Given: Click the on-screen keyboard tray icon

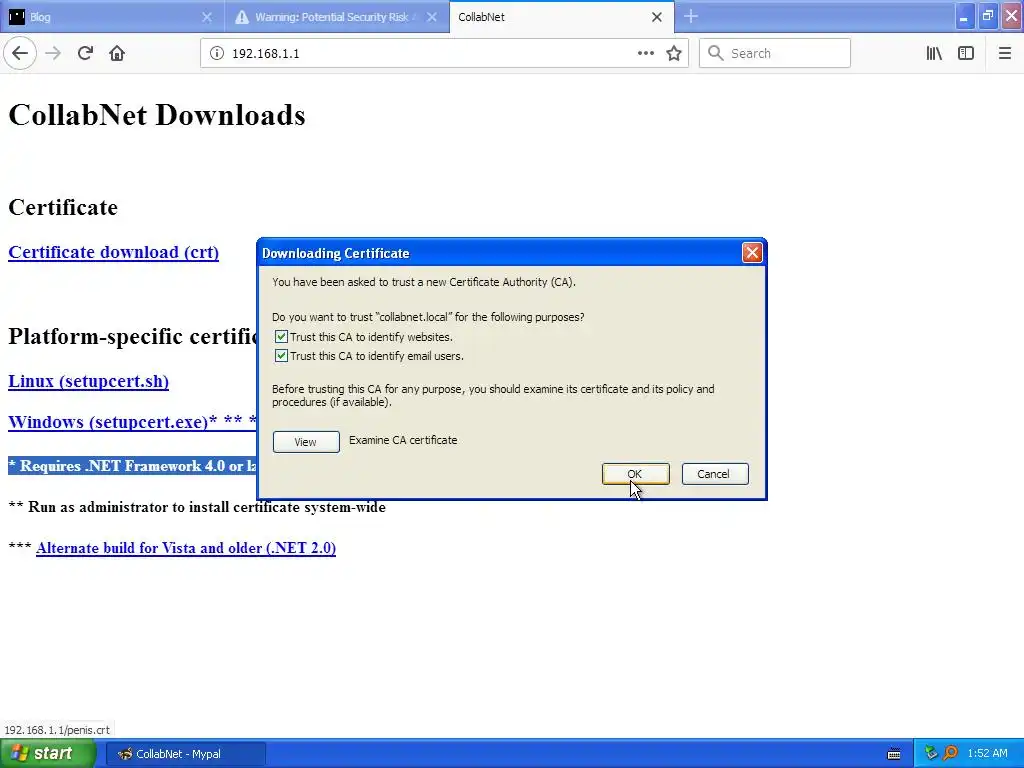Looking at the screenshot, I should [894, 754].
